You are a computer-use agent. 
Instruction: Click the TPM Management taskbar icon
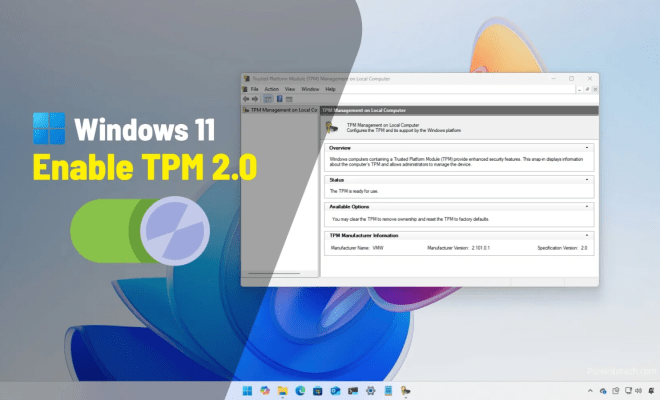click(405, 391)
